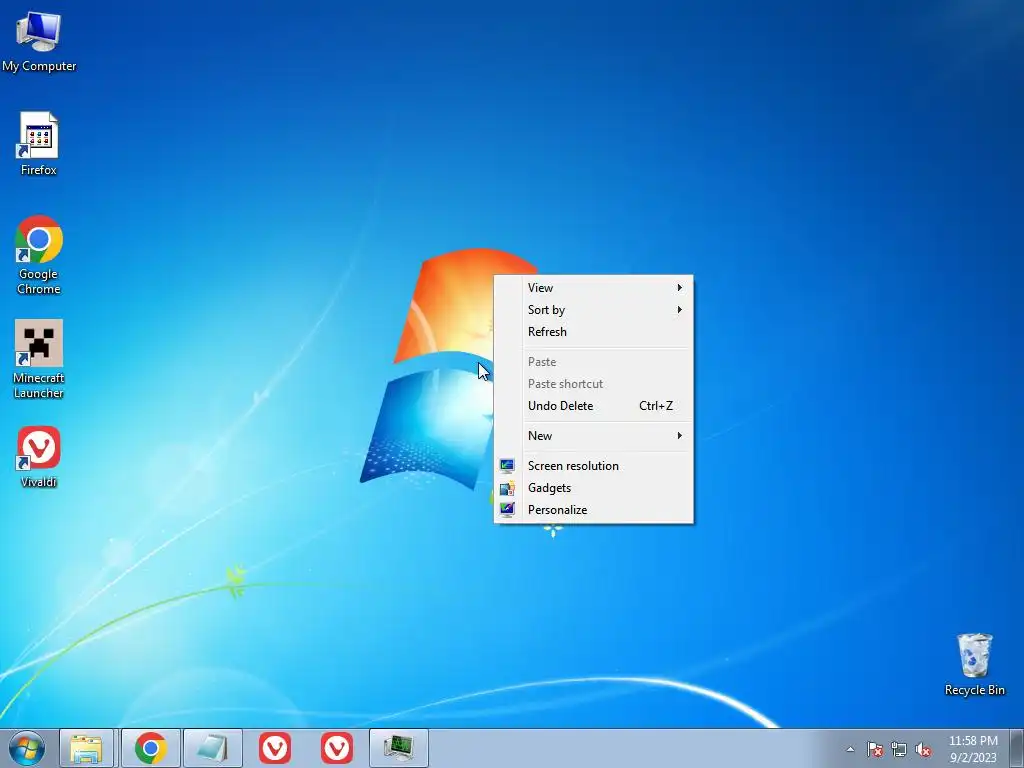Select the Firefox shortcut on the desktop
The height and width of the screenshot is (768, 1024).
(39, 144)
